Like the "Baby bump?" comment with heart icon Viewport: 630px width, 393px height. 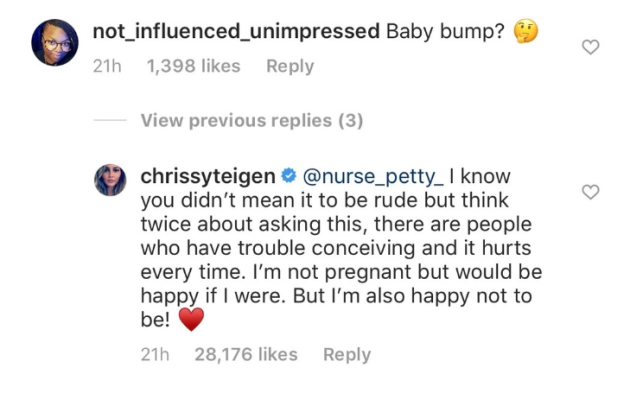(x=590, y=47)
